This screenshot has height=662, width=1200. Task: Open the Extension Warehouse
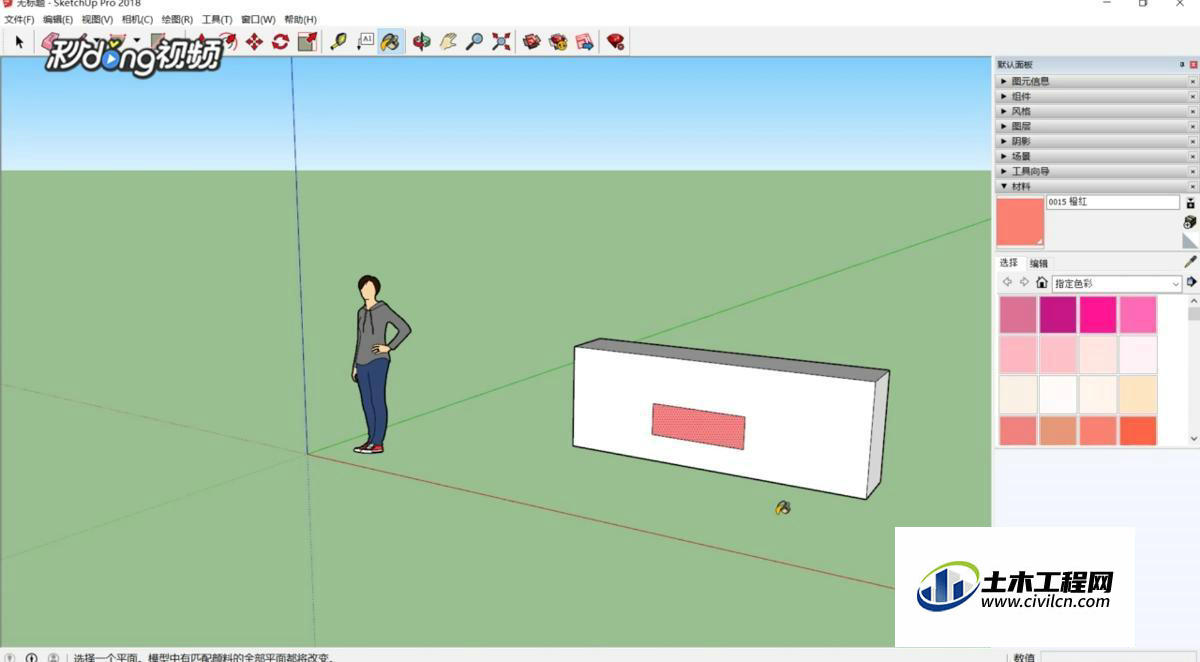click(x=558, y=42)
